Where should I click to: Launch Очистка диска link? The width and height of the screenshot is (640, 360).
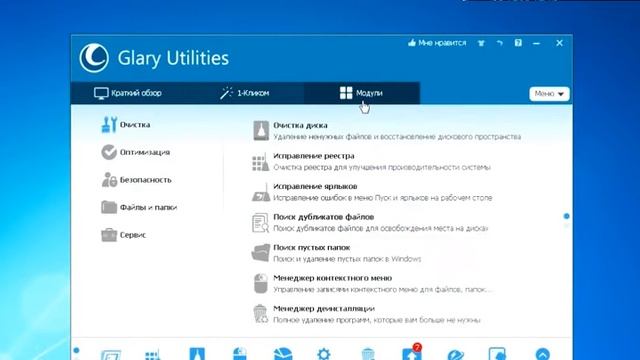pyautogui.click(x=300, y=125)
